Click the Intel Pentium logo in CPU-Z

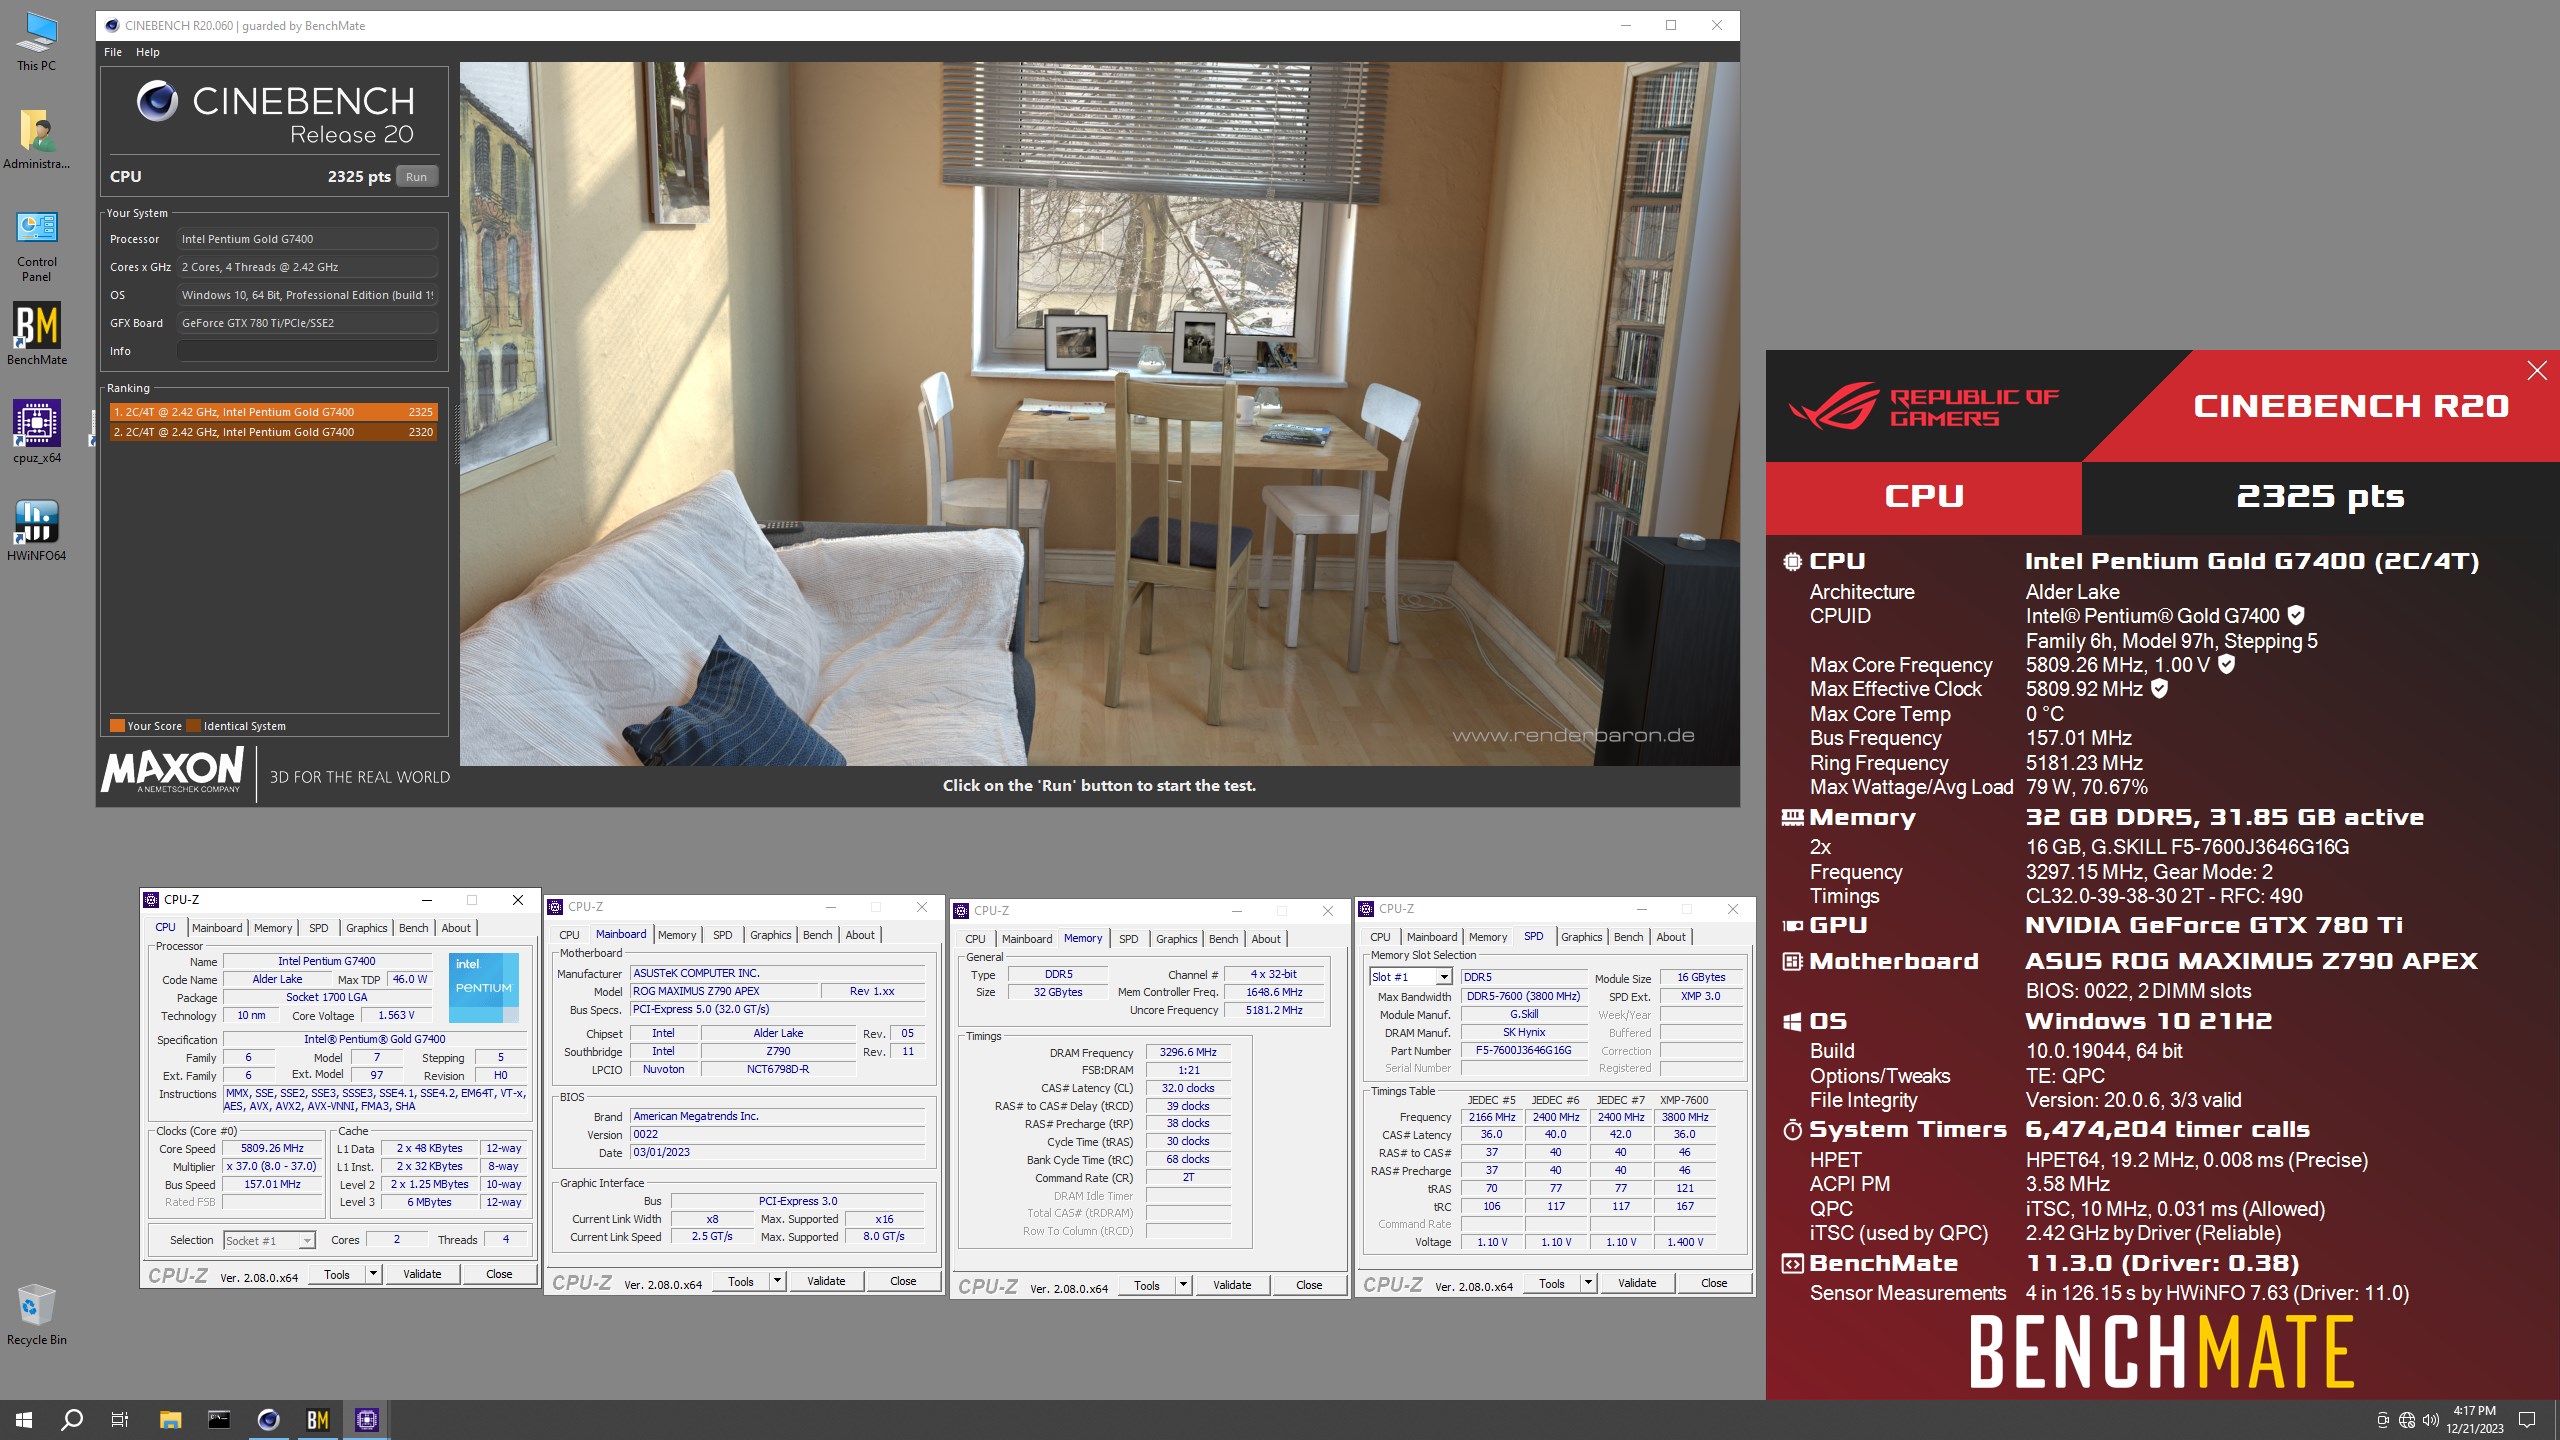pyautogui.click(x=484, y=987)
